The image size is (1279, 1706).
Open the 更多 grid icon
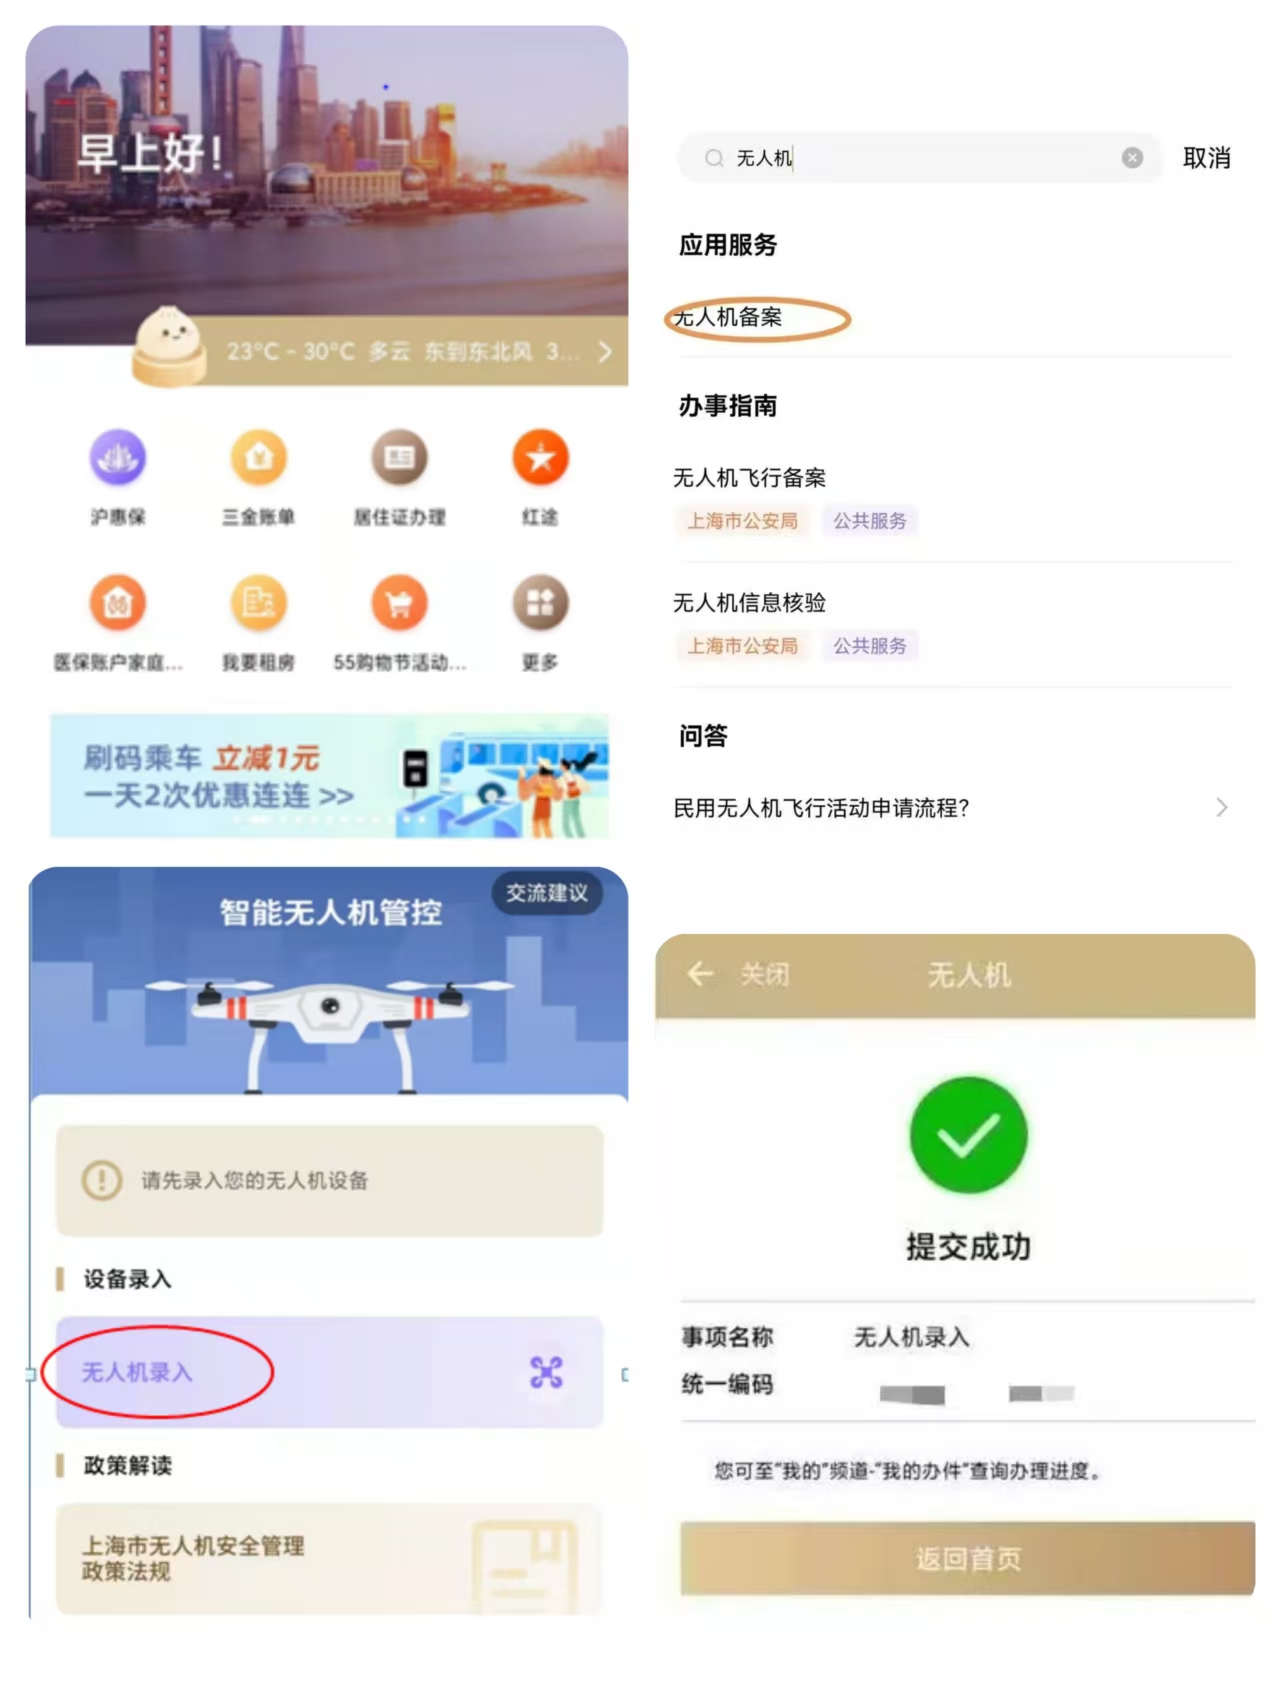coord(540,603)
